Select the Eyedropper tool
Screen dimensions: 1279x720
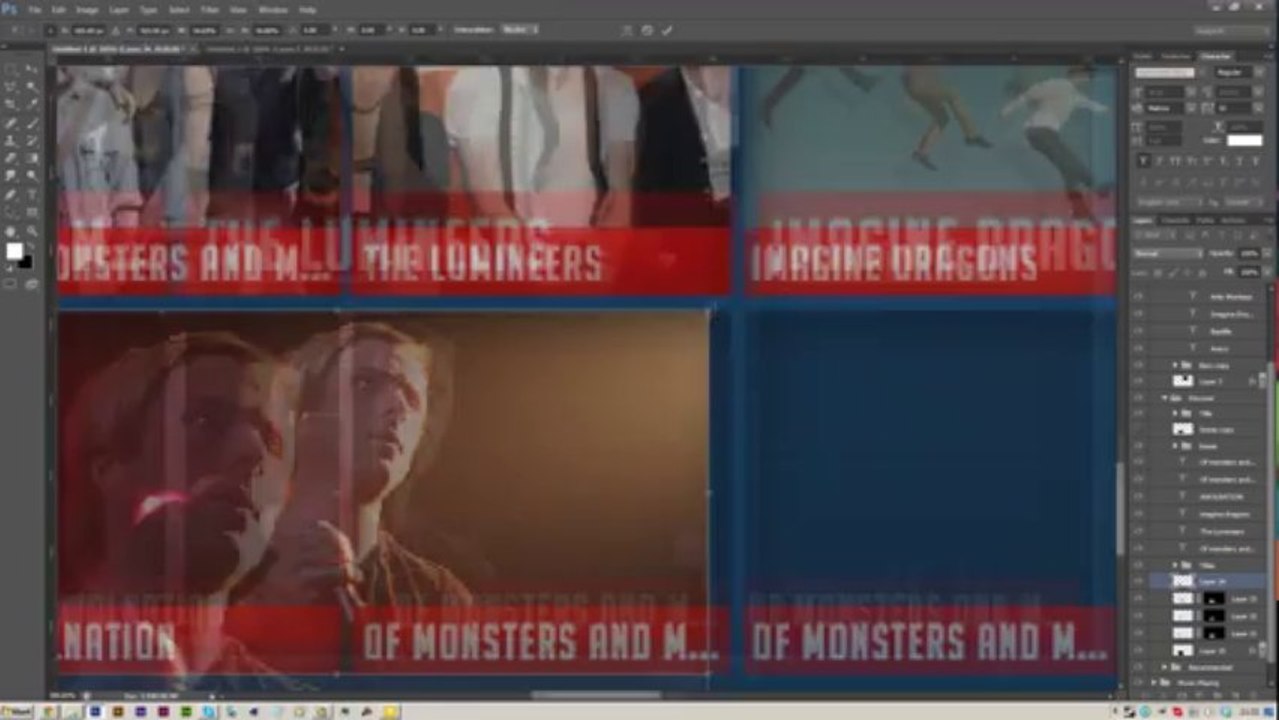point(31,104)
